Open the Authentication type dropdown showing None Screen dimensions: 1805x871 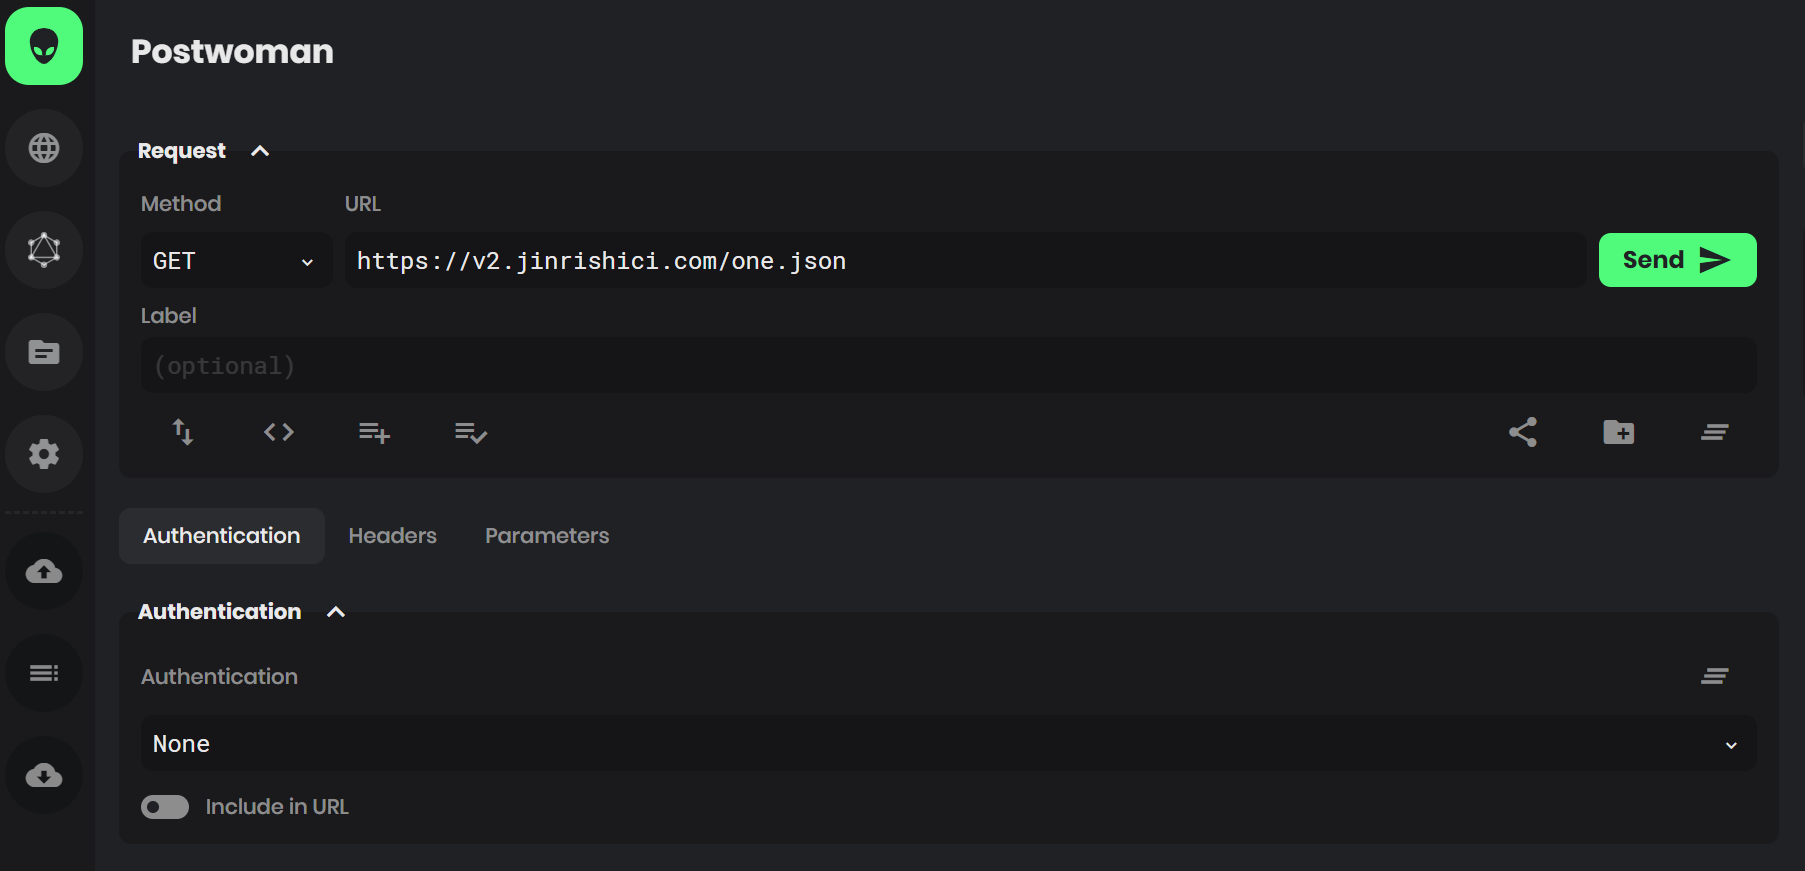click(x=947, y=744)
